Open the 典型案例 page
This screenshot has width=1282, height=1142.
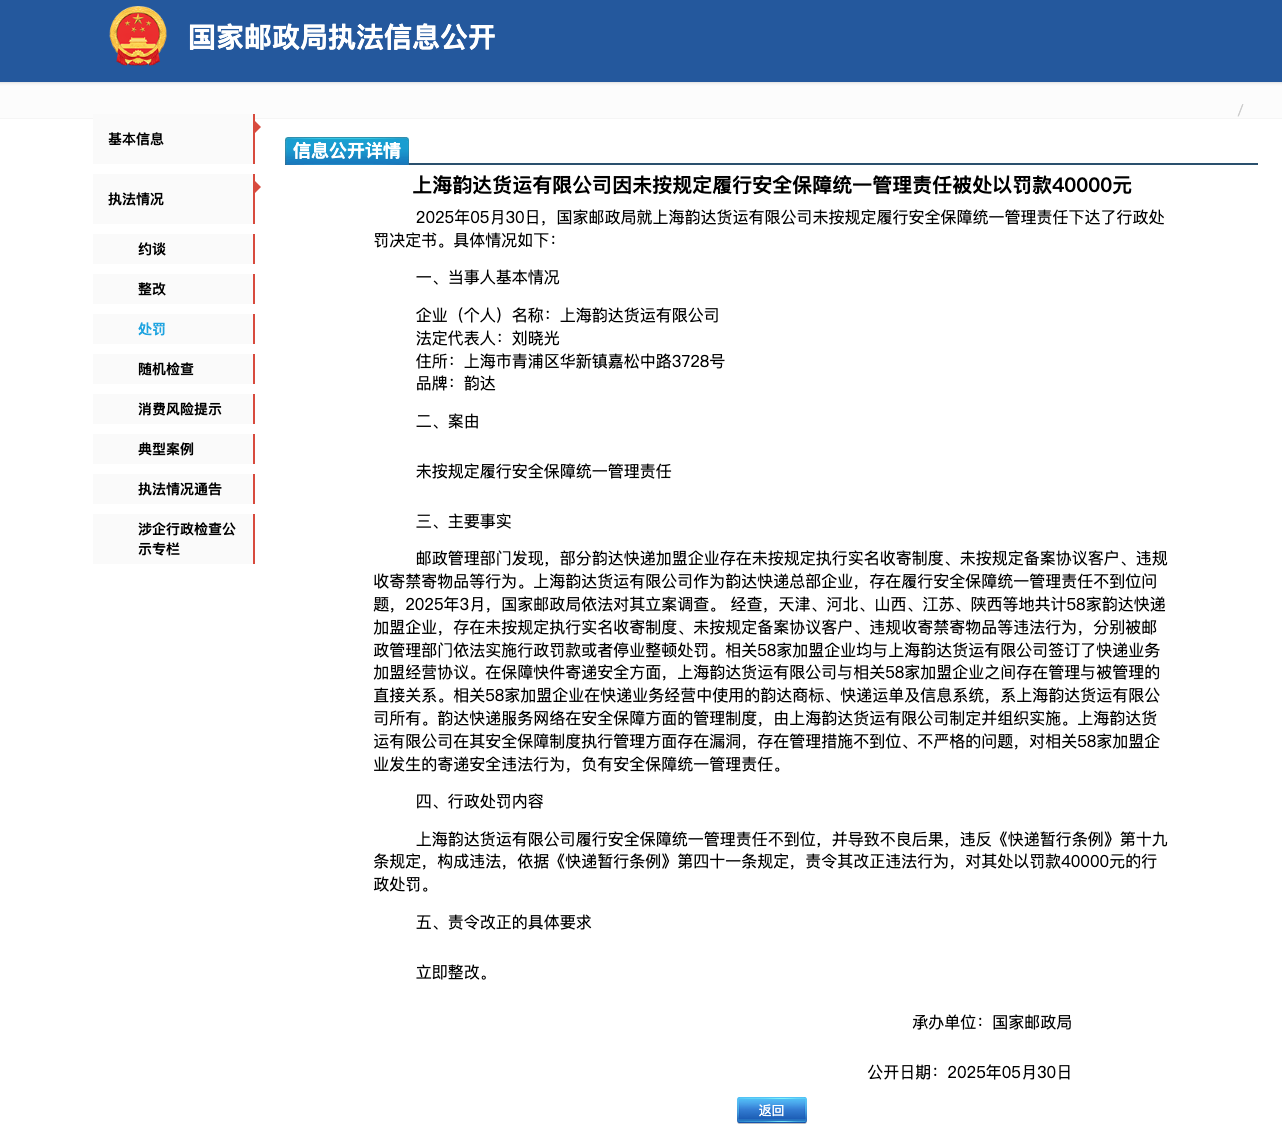pyautogui.click(x=166, y=449)
